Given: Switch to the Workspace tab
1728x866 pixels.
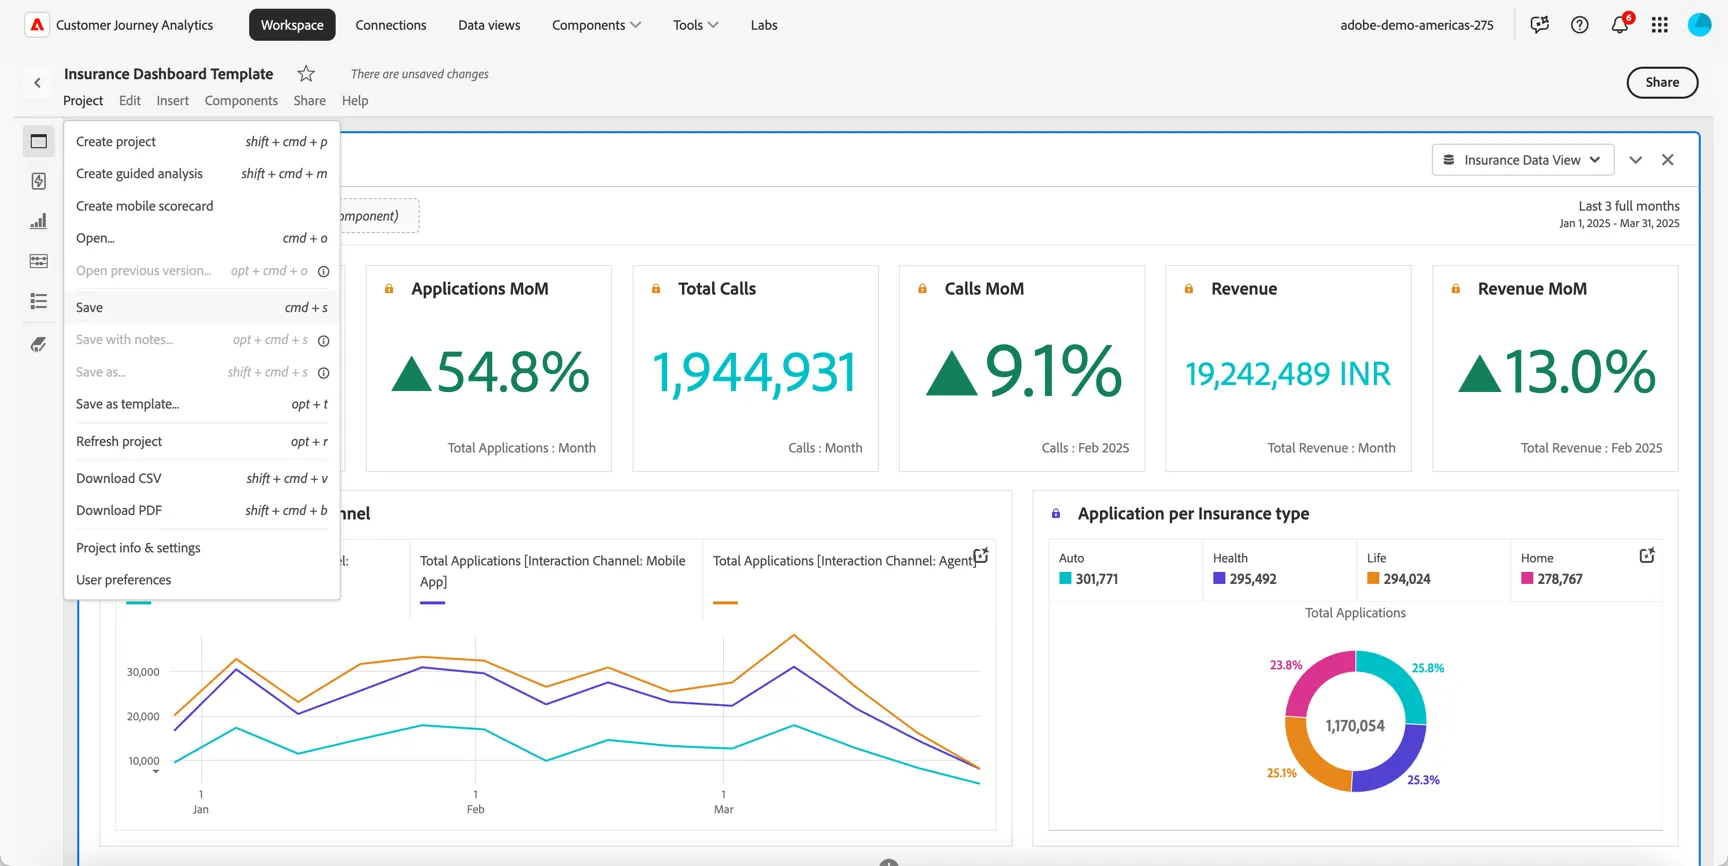Looking at the screenshot, I should (292, 25).
